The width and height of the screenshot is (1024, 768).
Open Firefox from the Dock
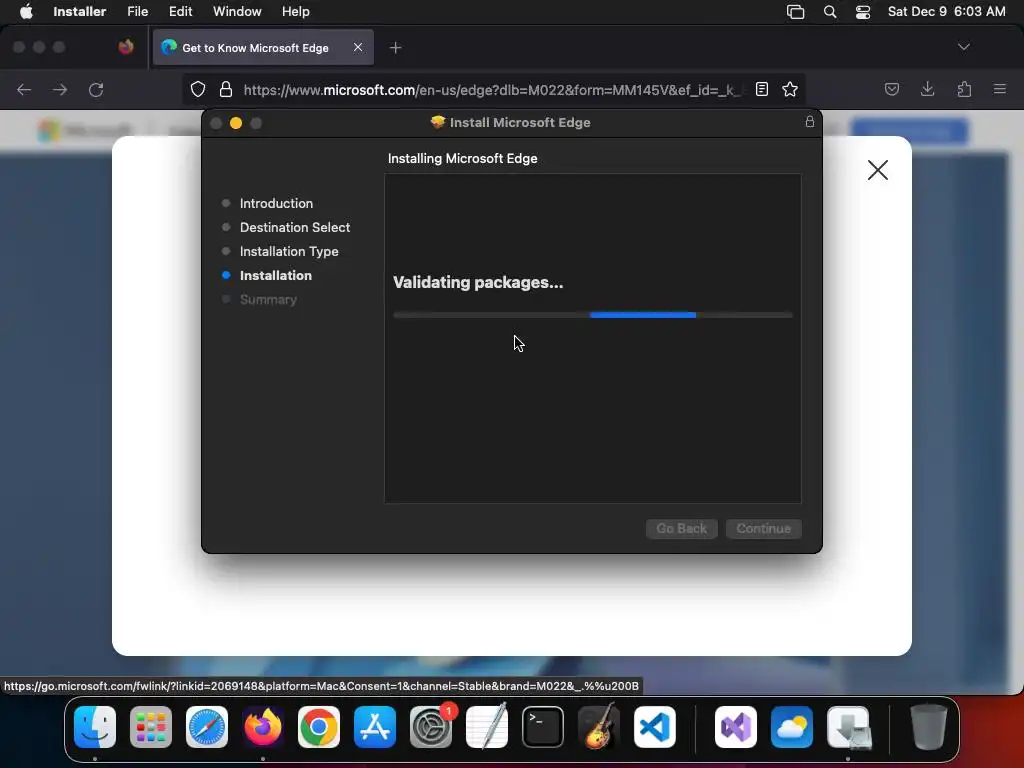263,727
